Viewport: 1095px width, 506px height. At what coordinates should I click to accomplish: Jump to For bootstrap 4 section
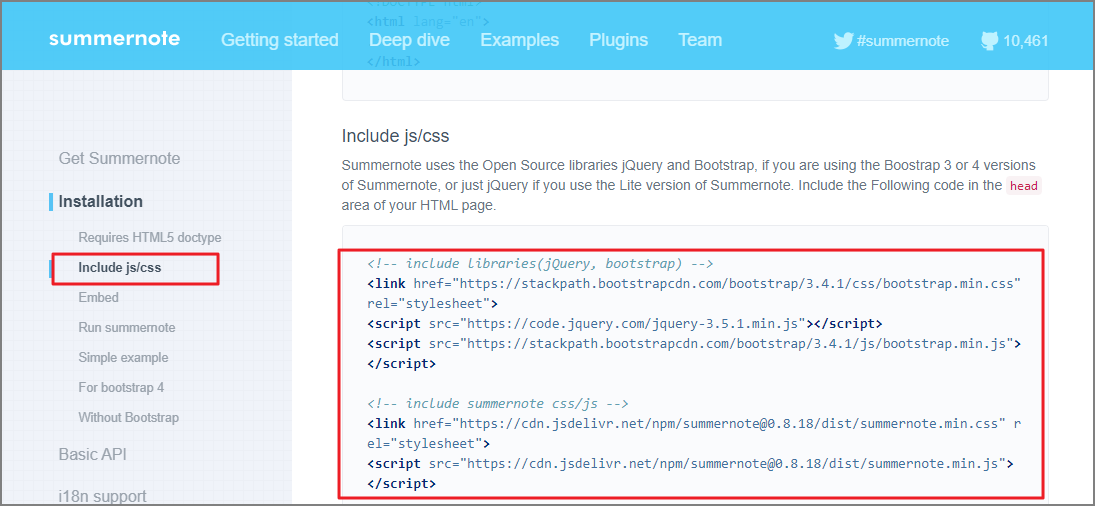[121, 387]
